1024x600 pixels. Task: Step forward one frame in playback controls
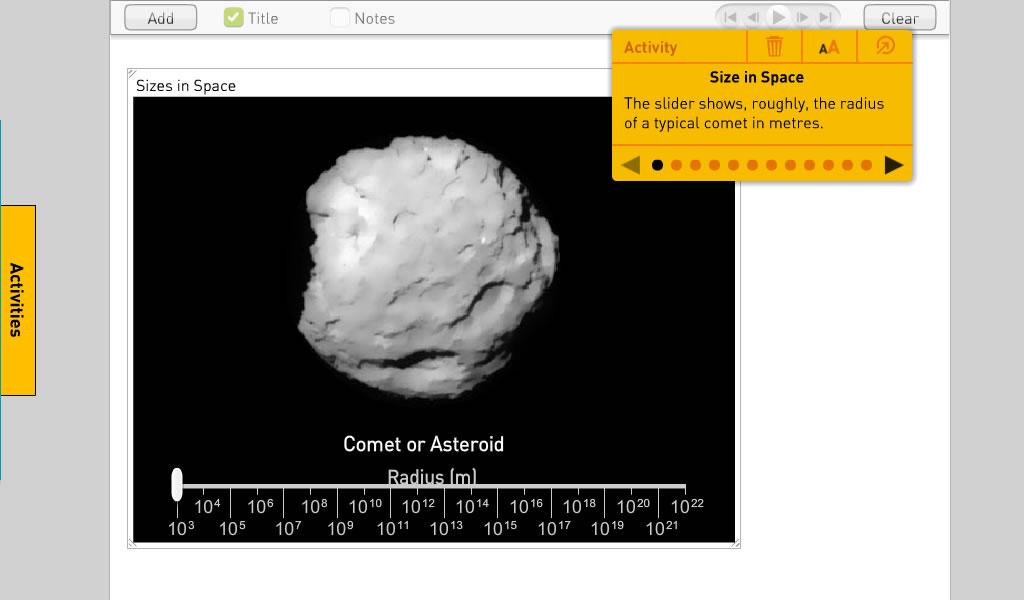(x=803, y=17)
